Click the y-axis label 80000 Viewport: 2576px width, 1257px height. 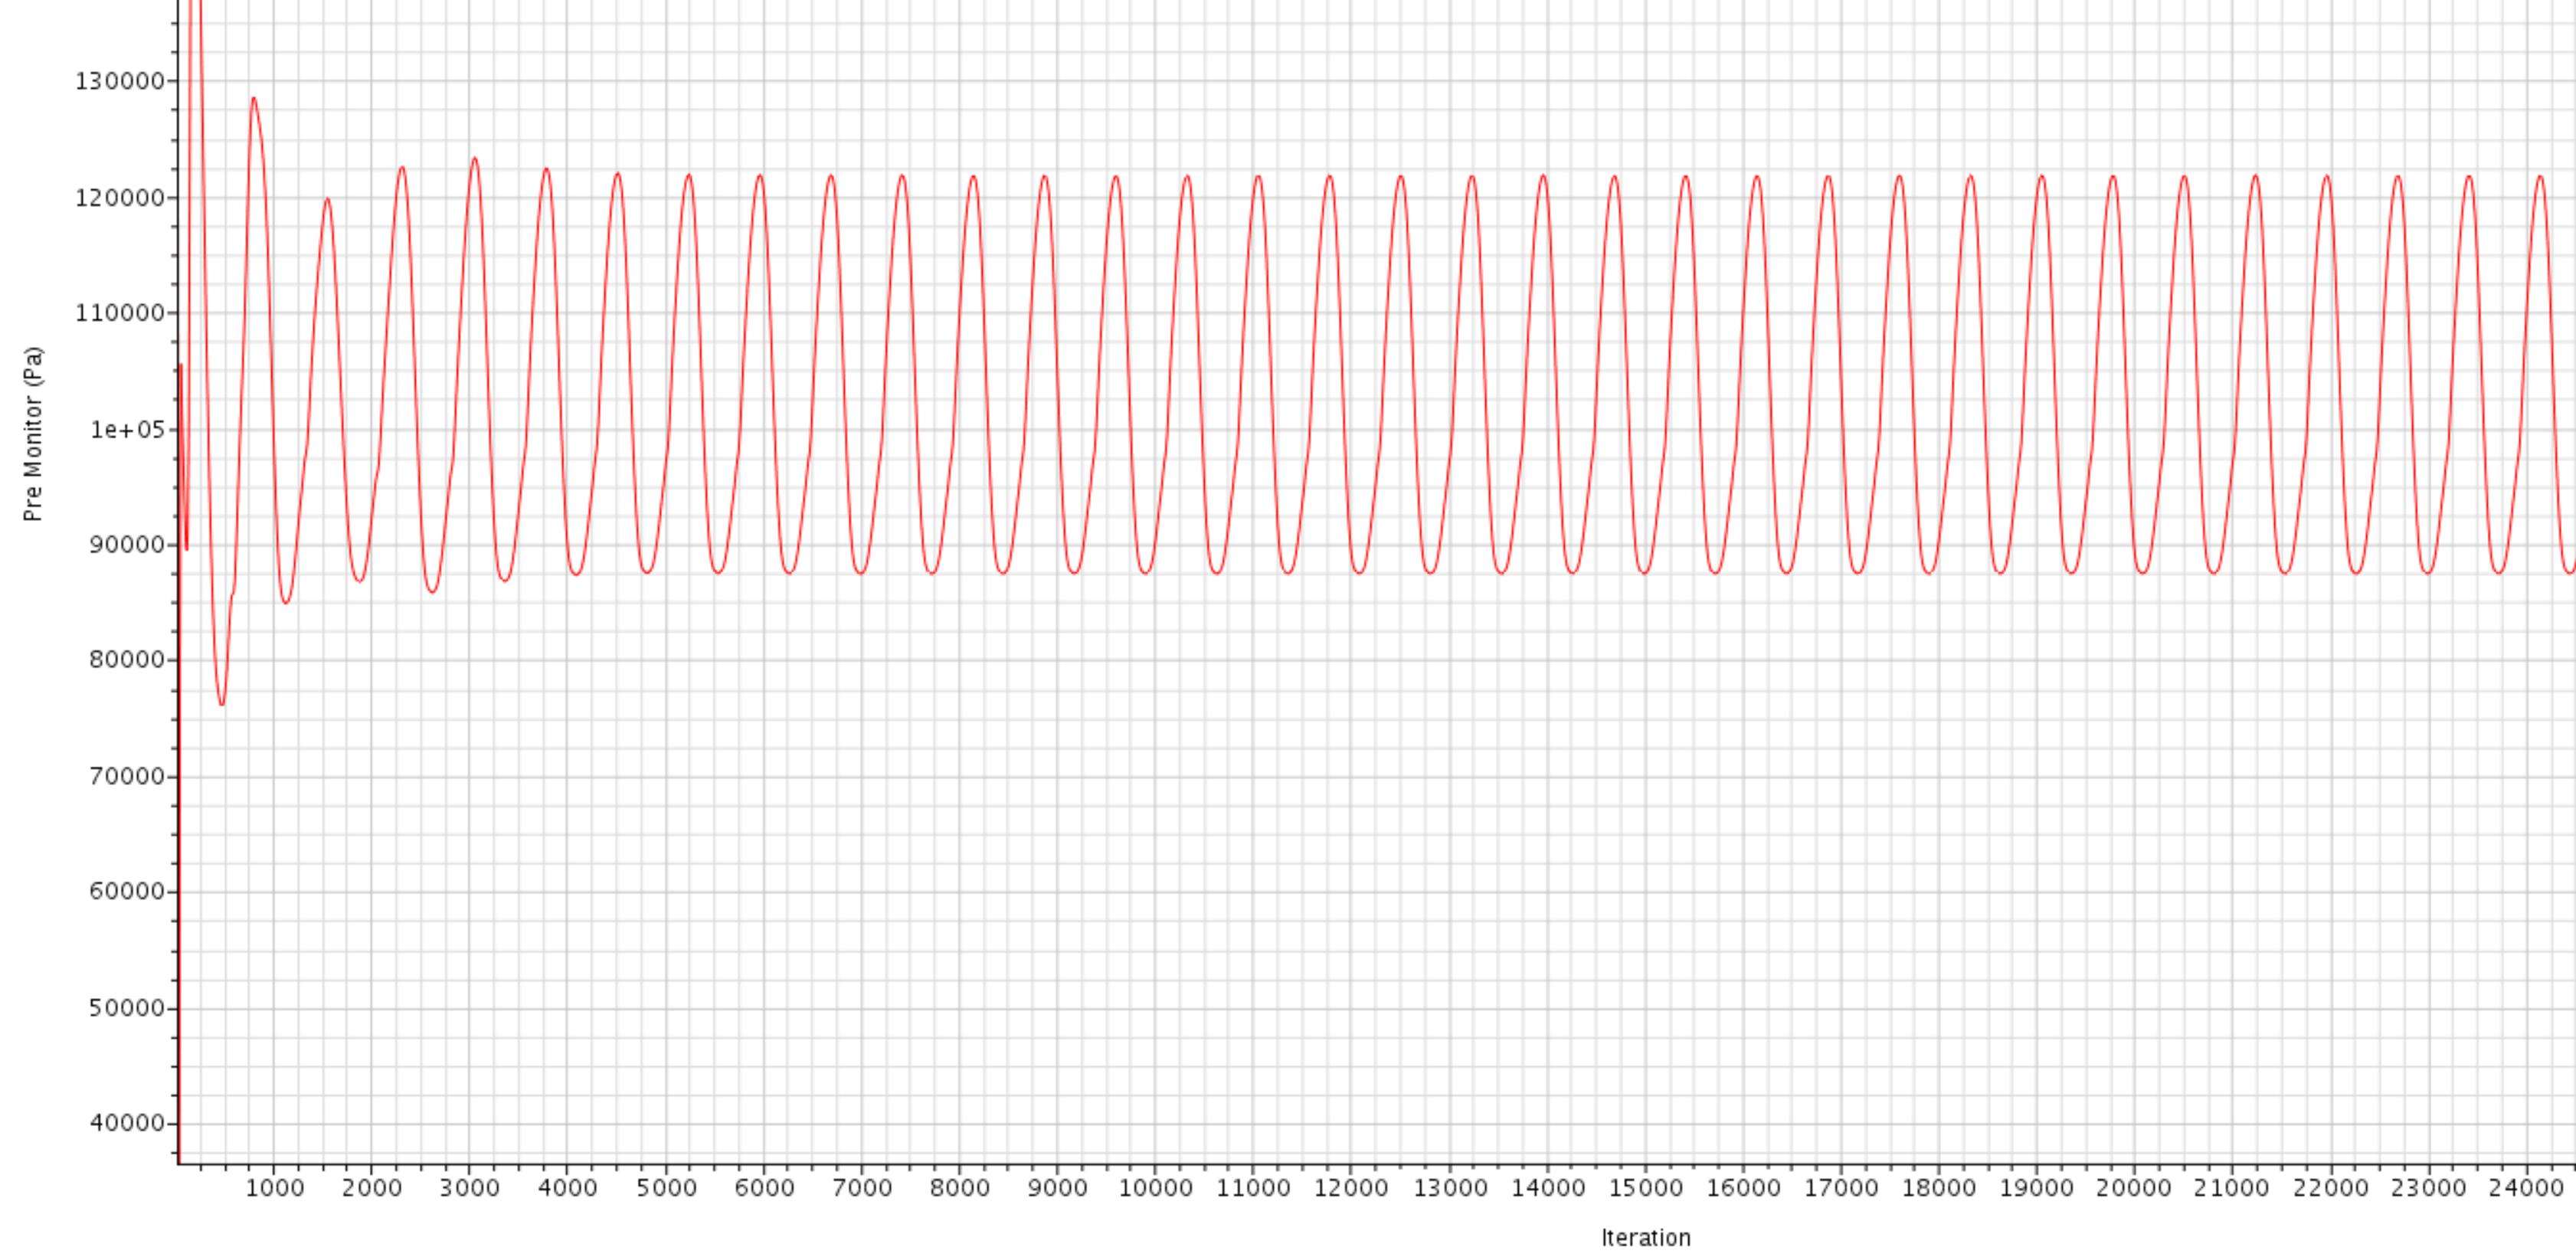127,660
